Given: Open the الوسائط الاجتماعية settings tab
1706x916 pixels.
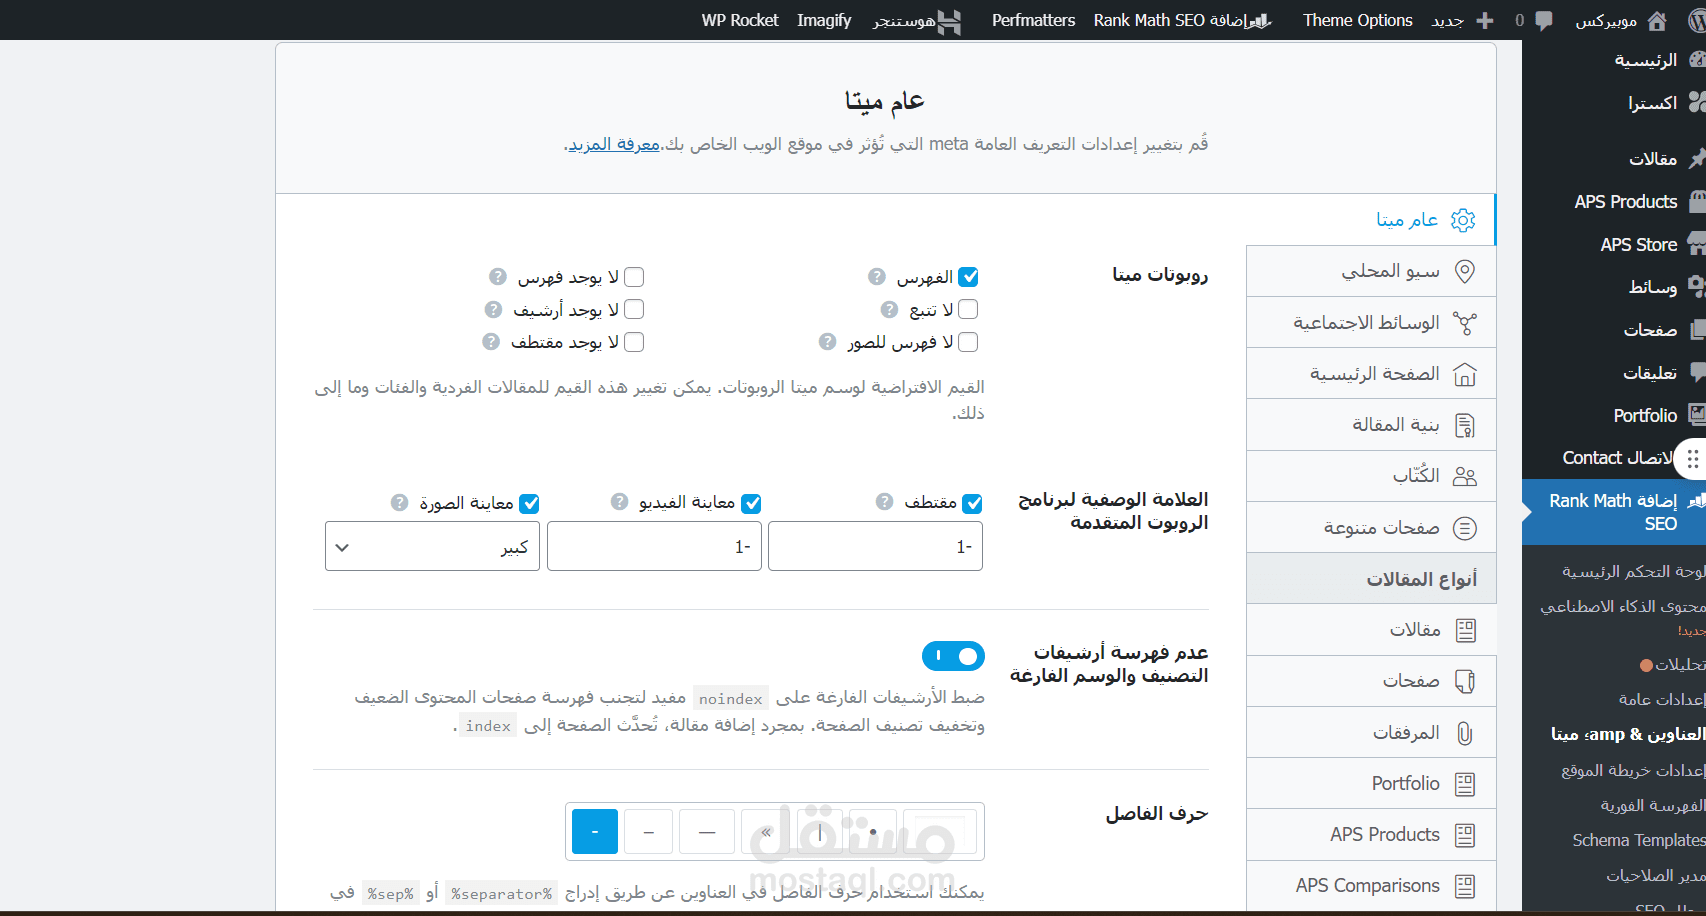Looking at the screenshot, I should (1371, 323).
